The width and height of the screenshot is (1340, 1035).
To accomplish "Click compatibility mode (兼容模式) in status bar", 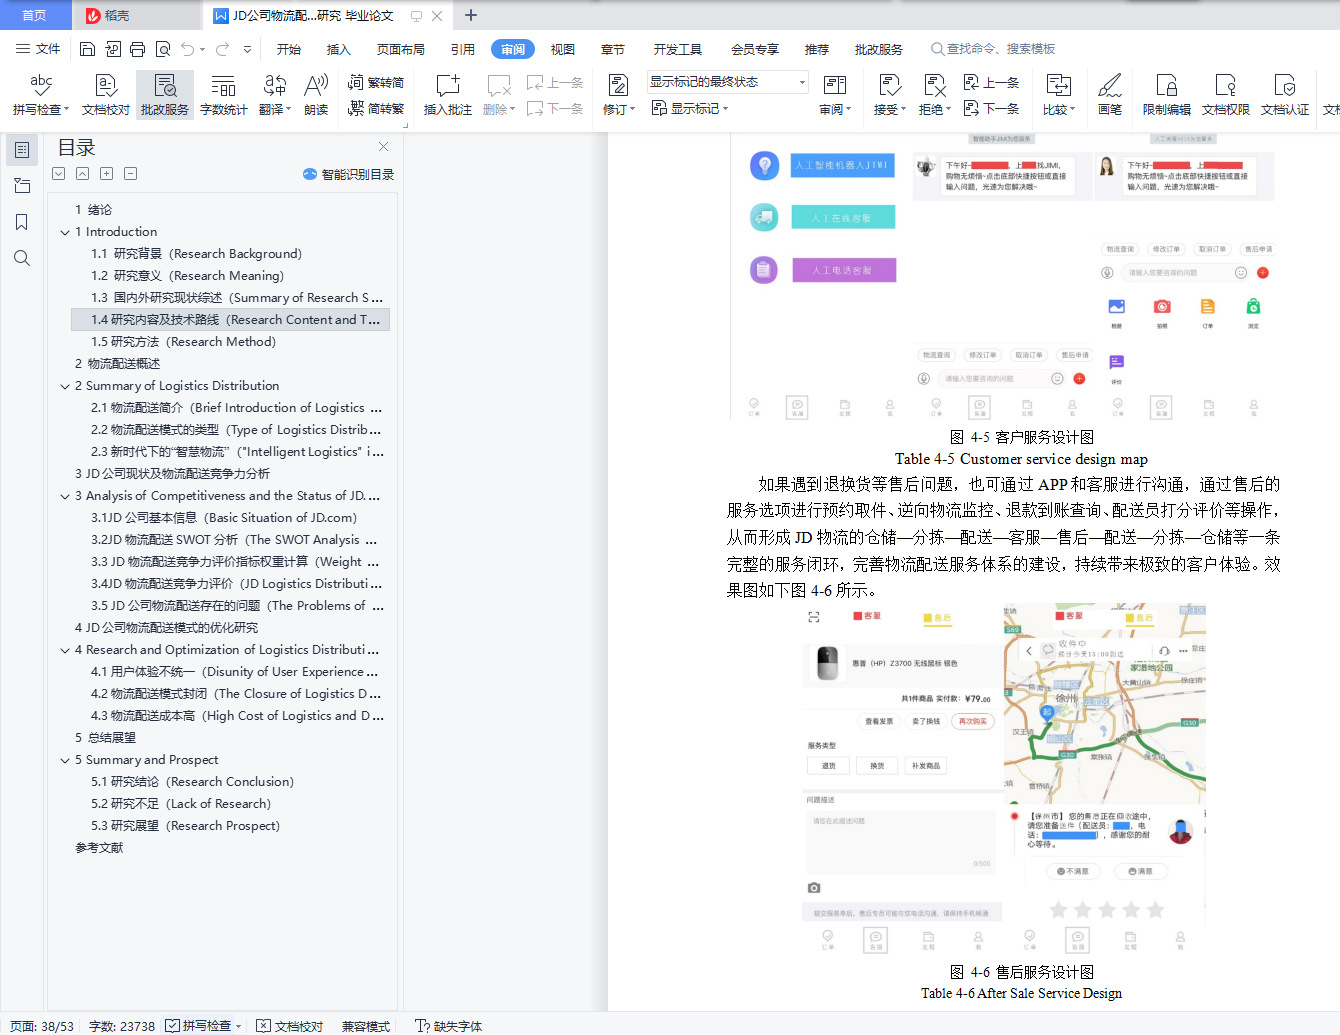I will click(366, 1026).
